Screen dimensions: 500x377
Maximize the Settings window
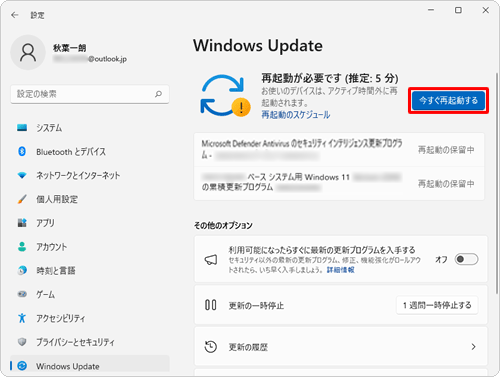[458, 10]
